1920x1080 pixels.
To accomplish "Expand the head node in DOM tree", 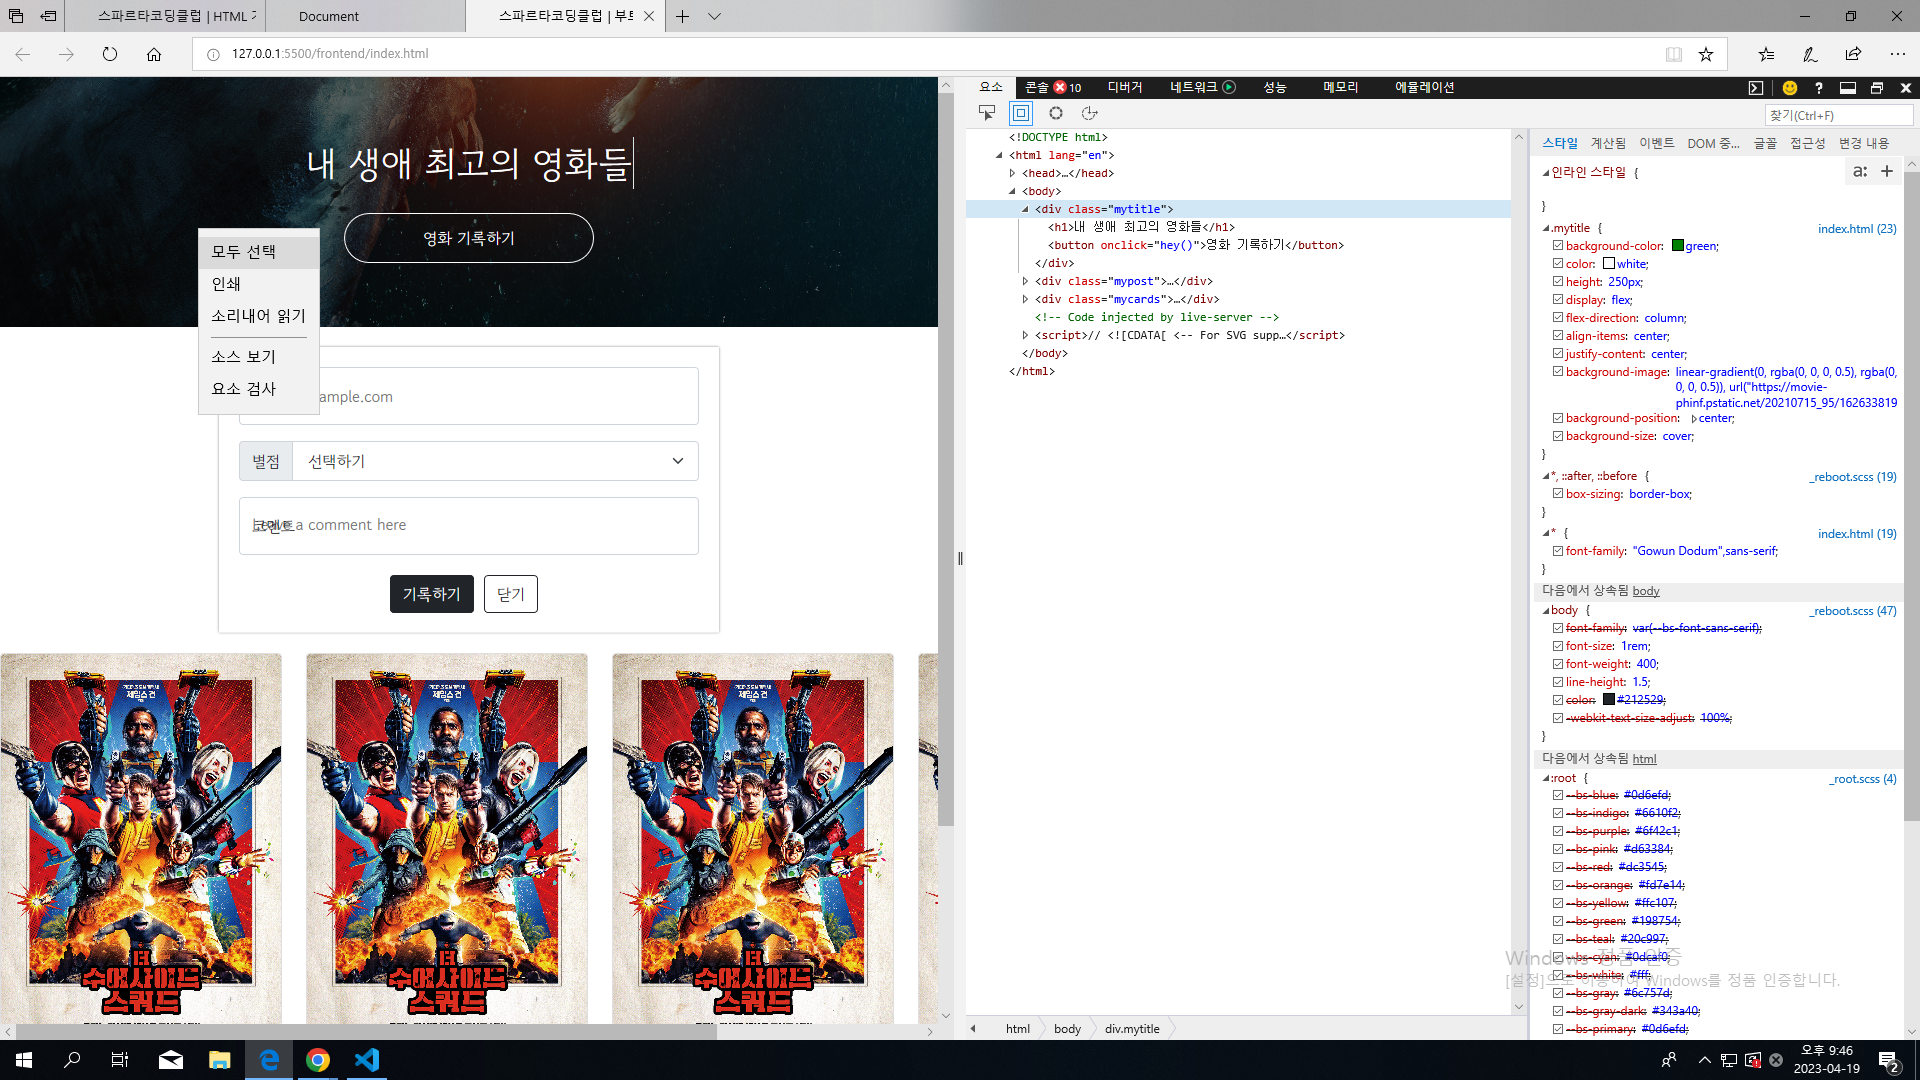I will pyautogui.click(x=1012, y=173).
